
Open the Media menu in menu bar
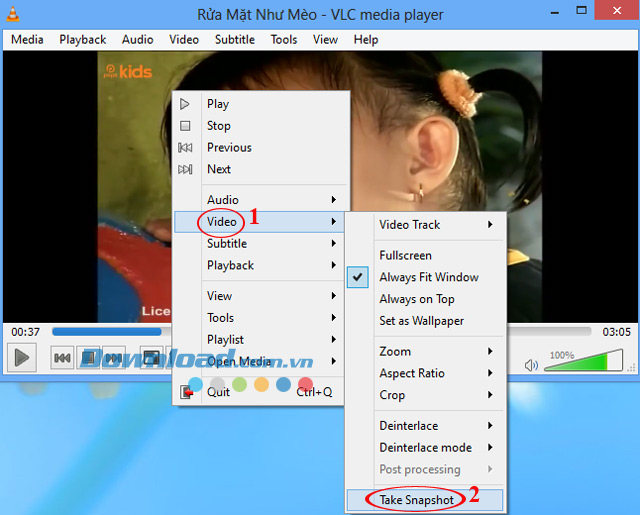(x=27, y=40)
